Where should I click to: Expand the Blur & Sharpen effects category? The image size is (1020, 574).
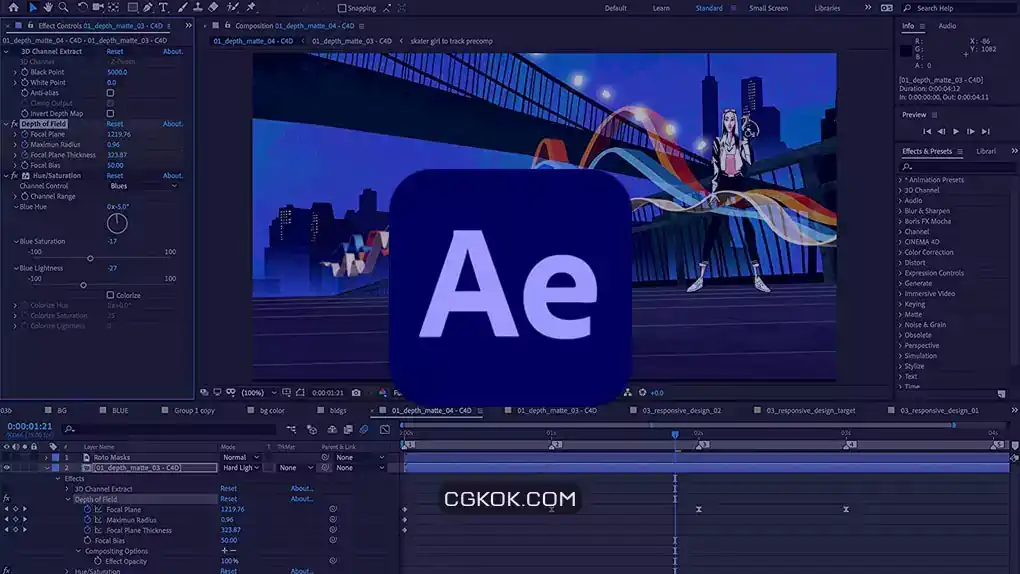click(926, 211)
